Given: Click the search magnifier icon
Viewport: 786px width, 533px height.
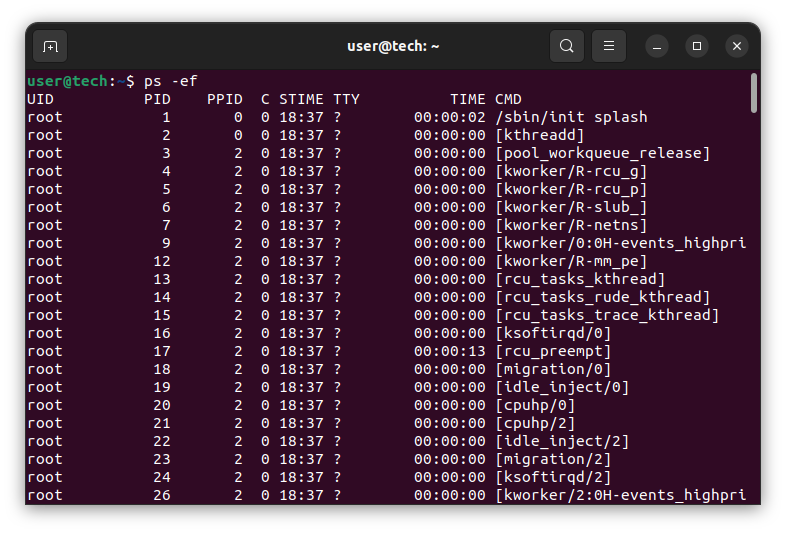Looking at the screenshot, I should [567, 46].
